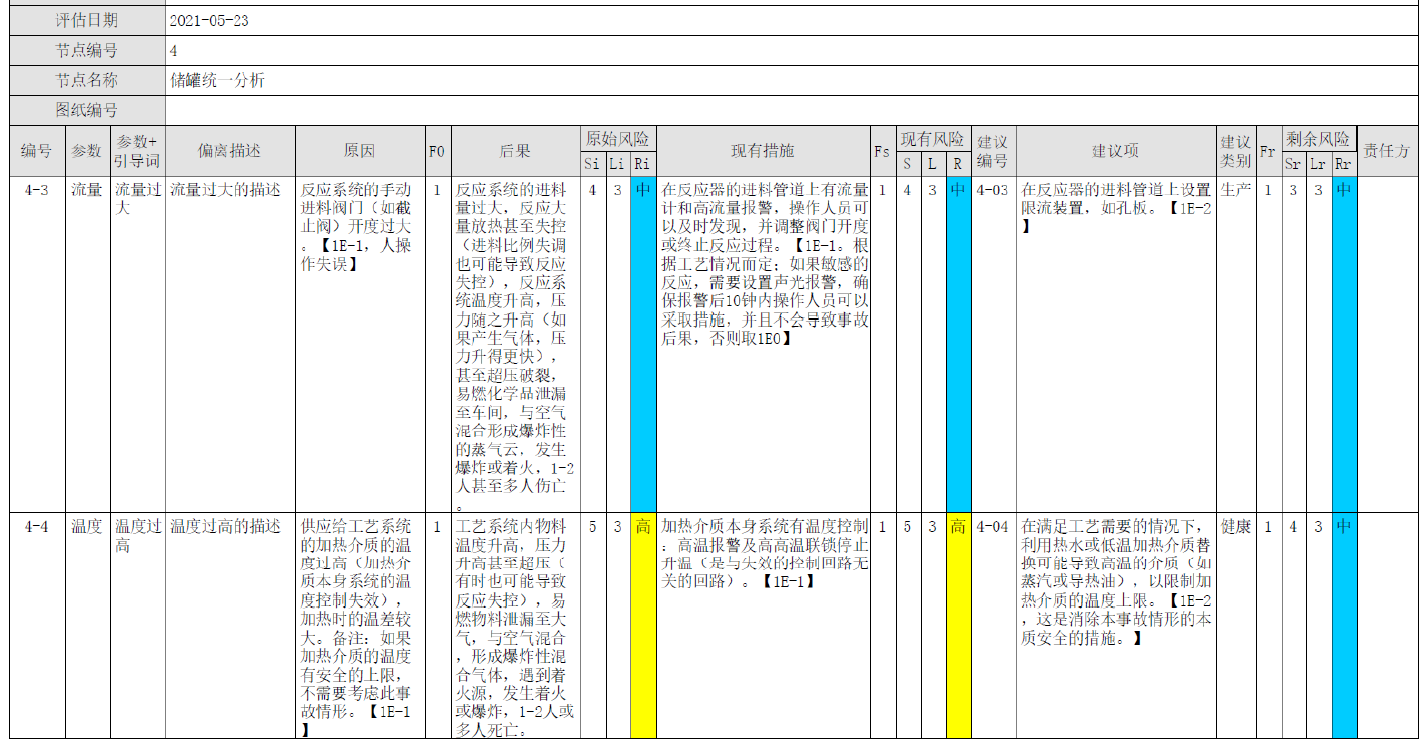Select the Rr sub-header
Screen dimensions: 1428x746
coord(1344,164)
